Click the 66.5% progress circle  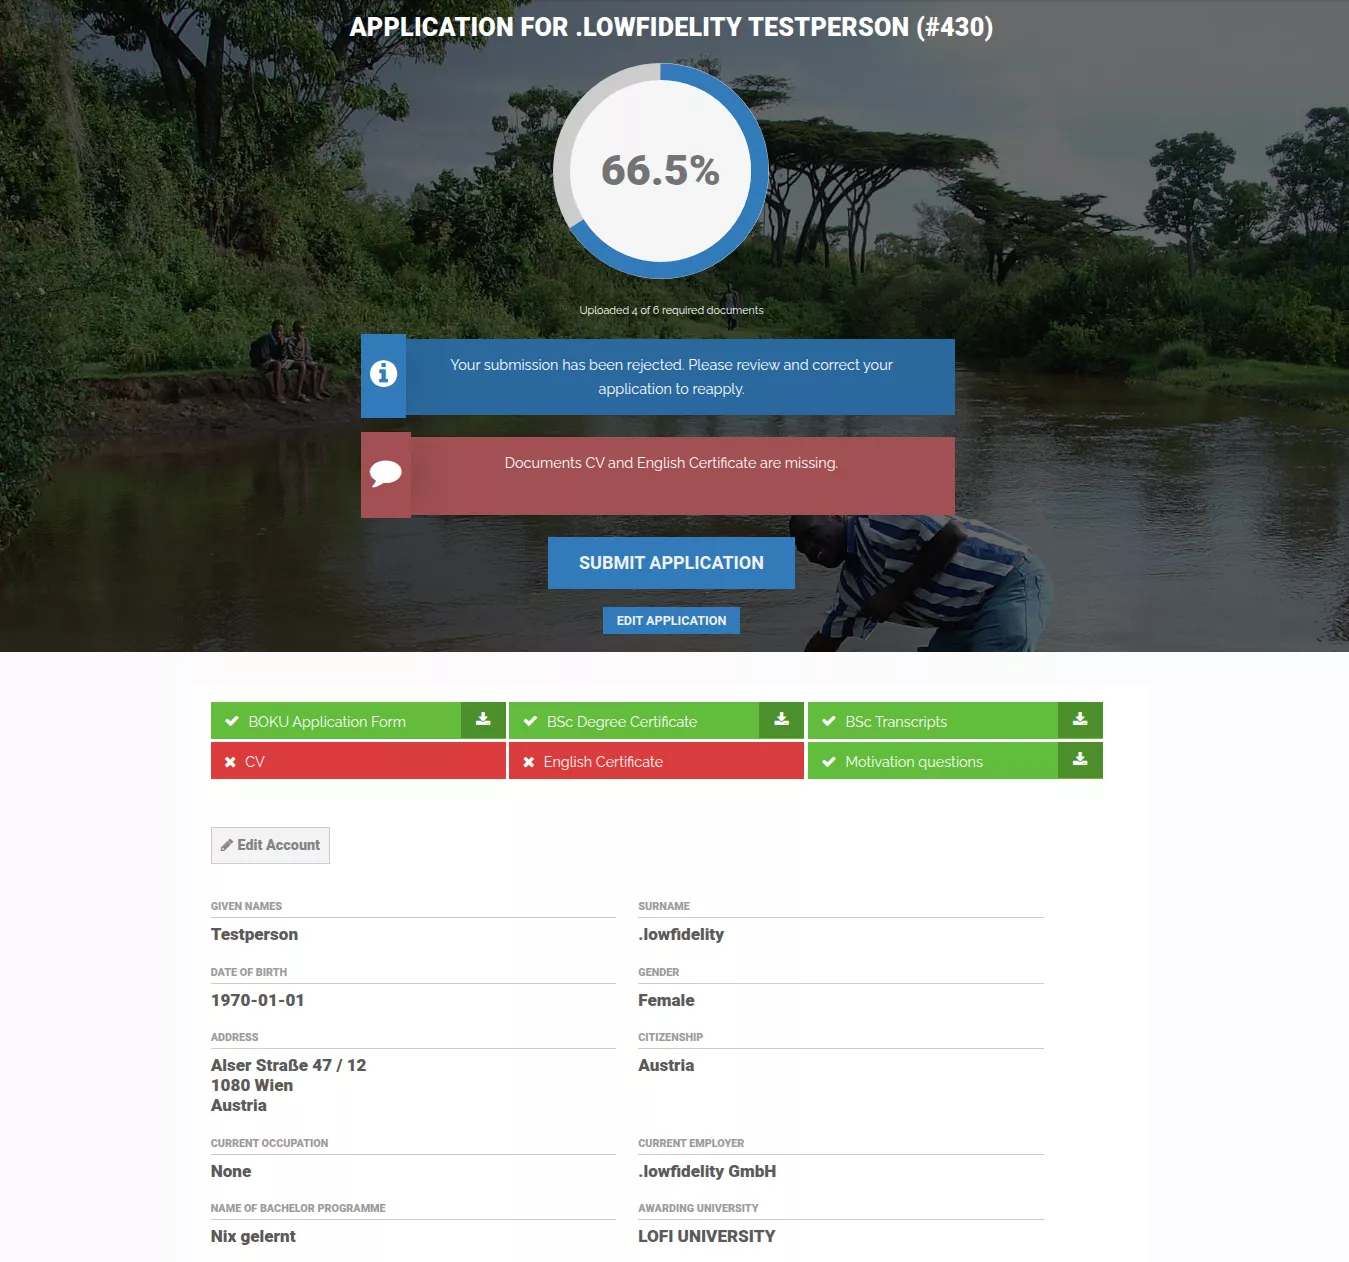660,171
